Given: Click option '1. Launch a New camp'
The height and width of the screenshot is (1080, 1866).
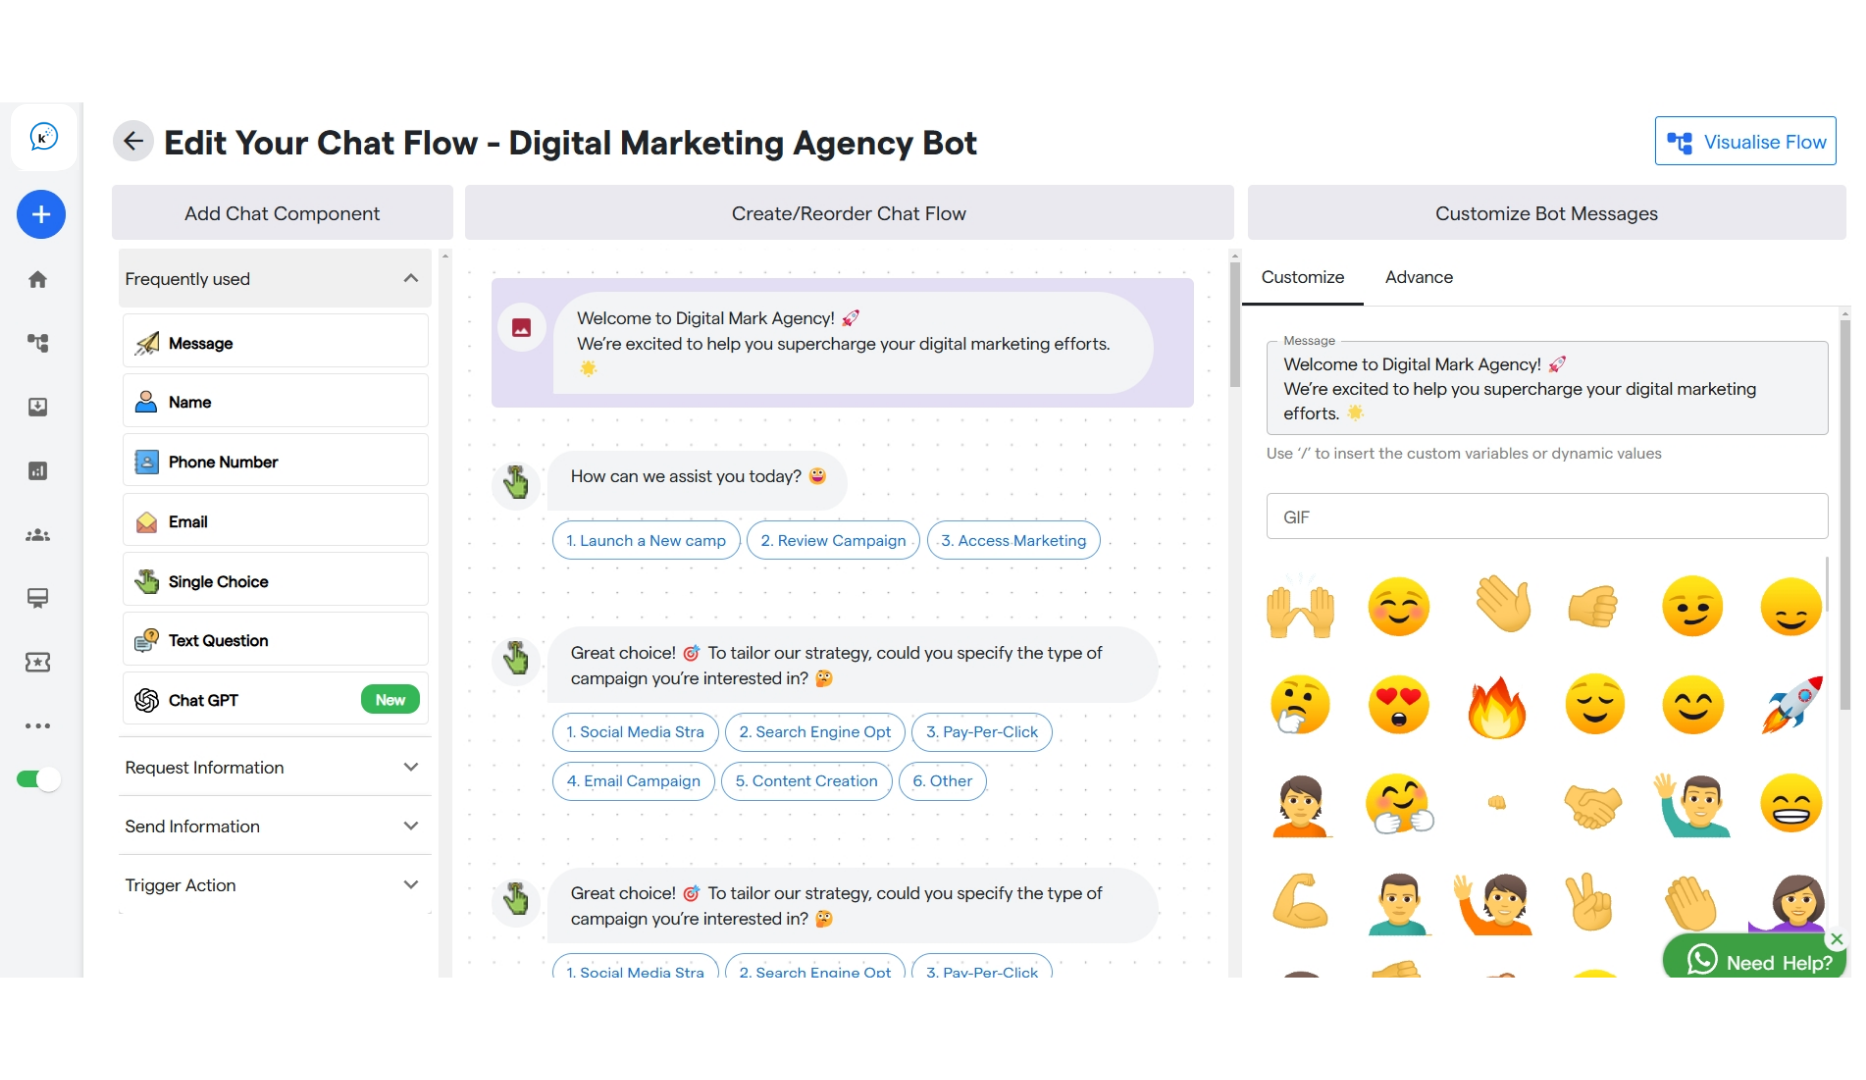Looking at the screenshot, I should point(646,540).
